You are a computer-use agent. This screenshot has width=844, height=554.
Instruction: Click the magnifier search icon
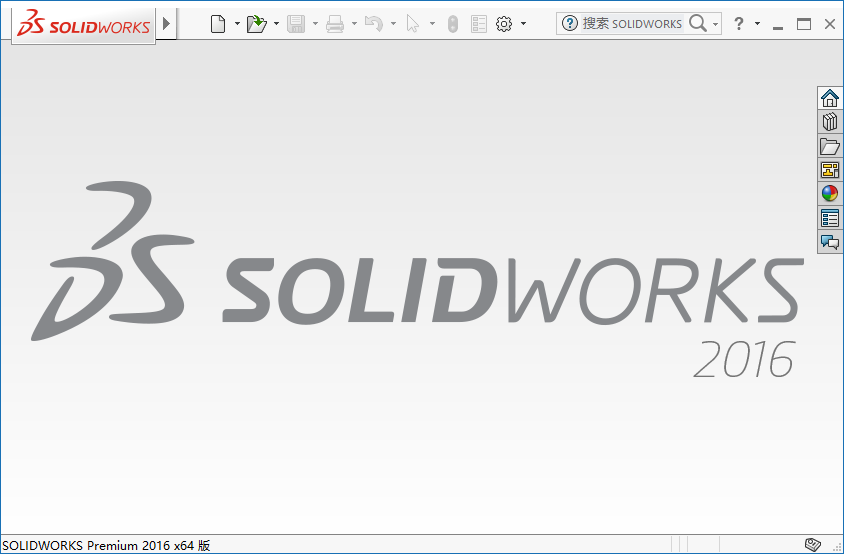(698, 23)
